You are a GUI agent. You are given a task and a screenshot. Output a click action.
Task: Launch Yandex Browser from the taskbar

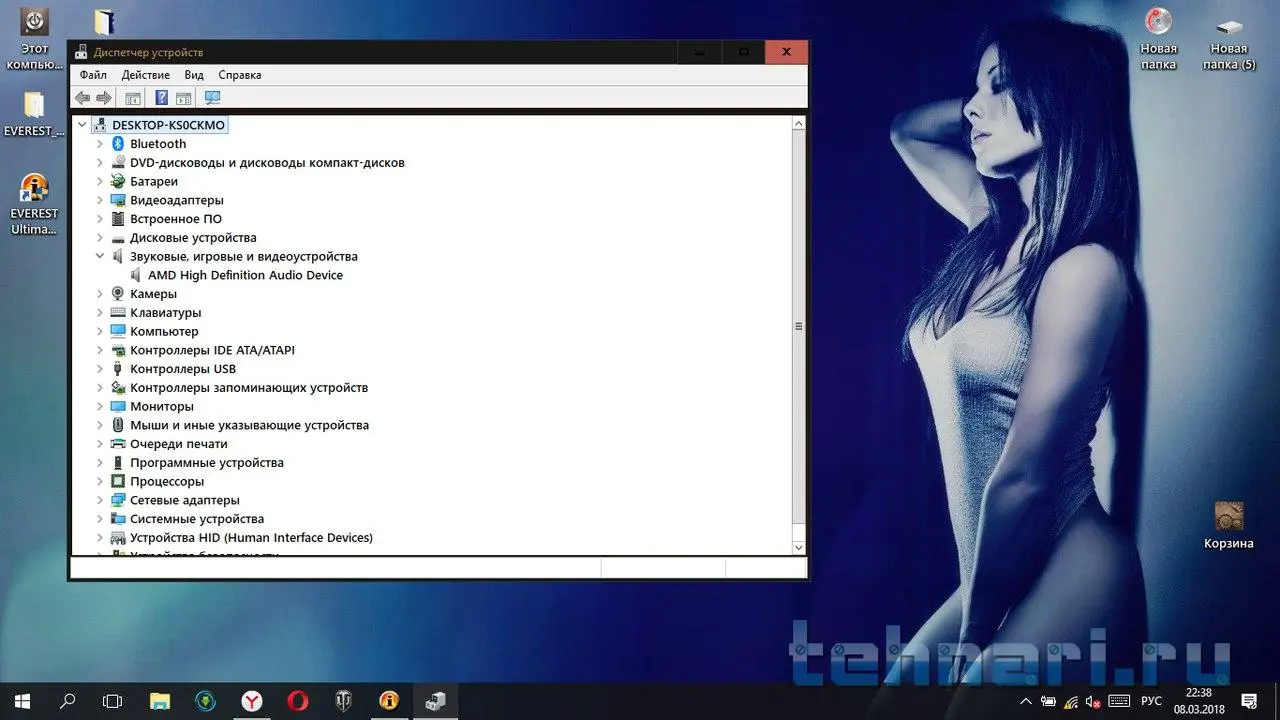click(252, 701)
